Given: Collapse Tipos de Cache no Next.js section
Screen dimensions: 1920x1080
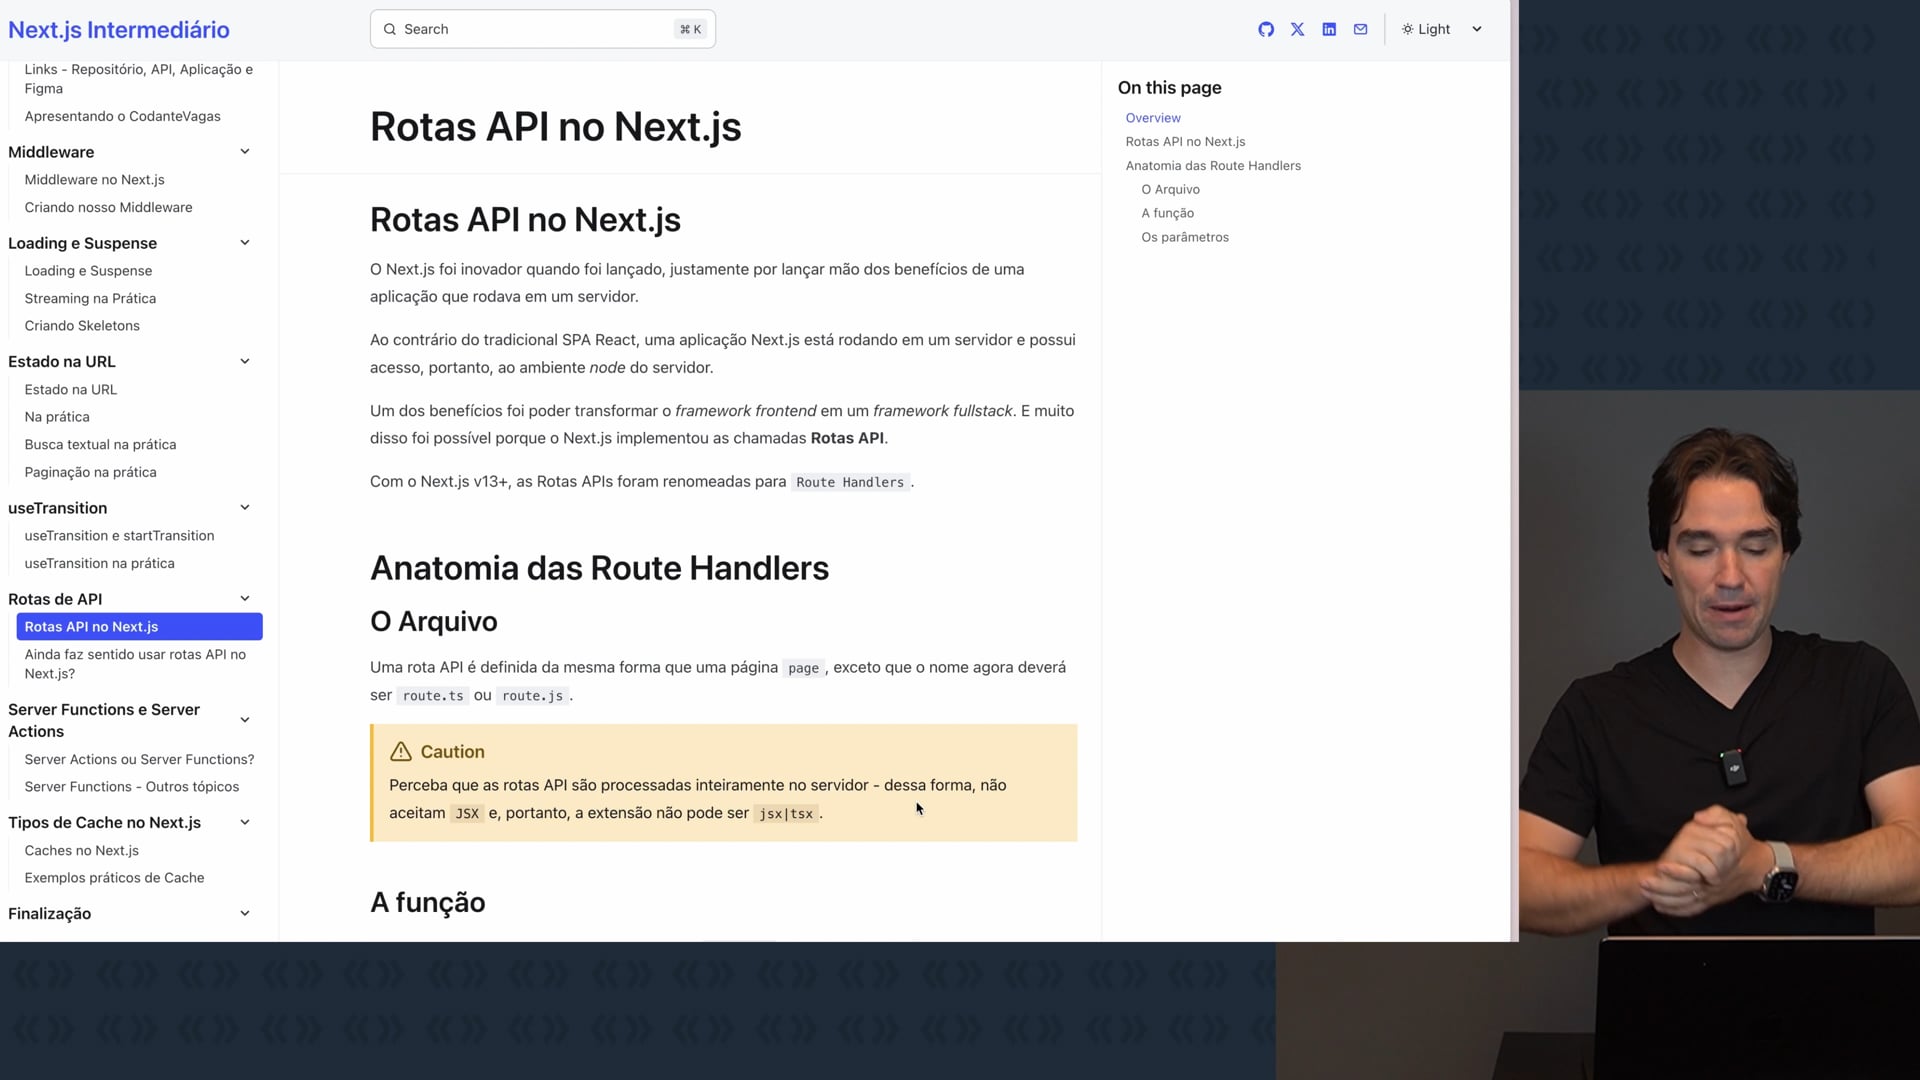Looking at the screenshot, I should tap(245, 822).
